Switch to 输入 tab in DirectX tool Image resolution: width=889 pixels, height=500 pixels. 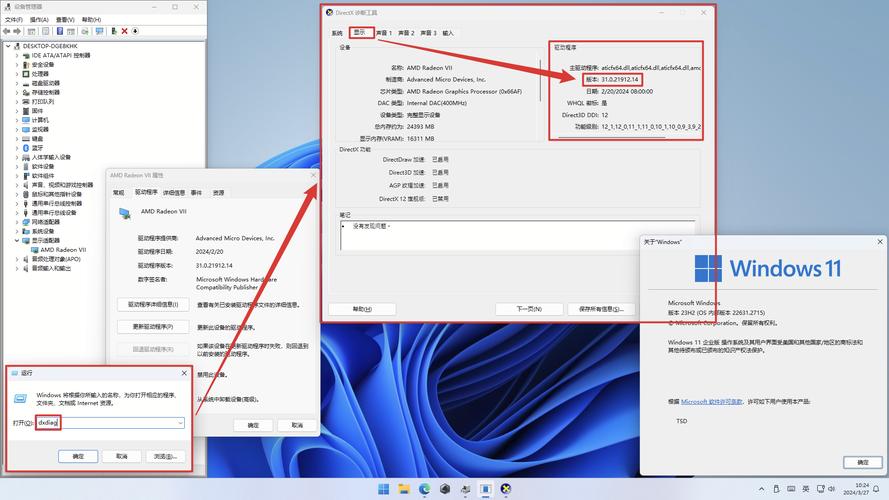click(x=448, y=33)
